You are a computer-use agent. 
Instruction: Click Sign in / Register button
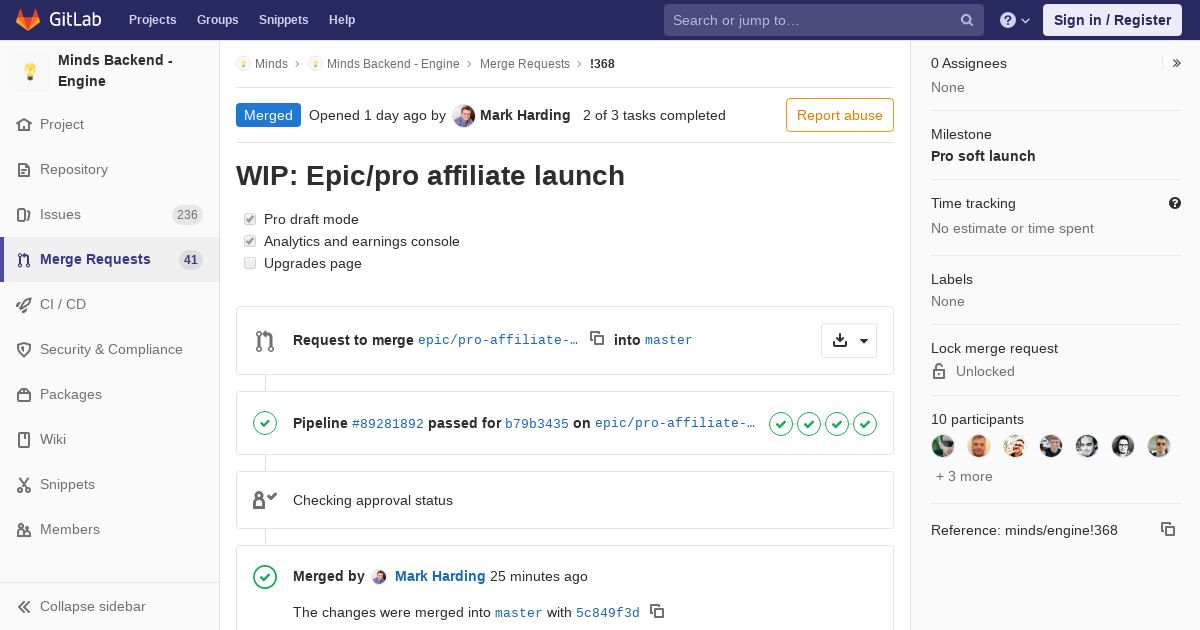point(1112,20)
